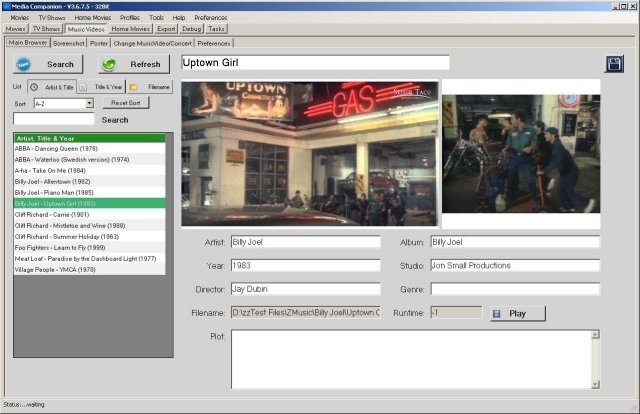The image size is (640, 414).
Task: Switch to the Screenshot tab
Action: (68, 43)
